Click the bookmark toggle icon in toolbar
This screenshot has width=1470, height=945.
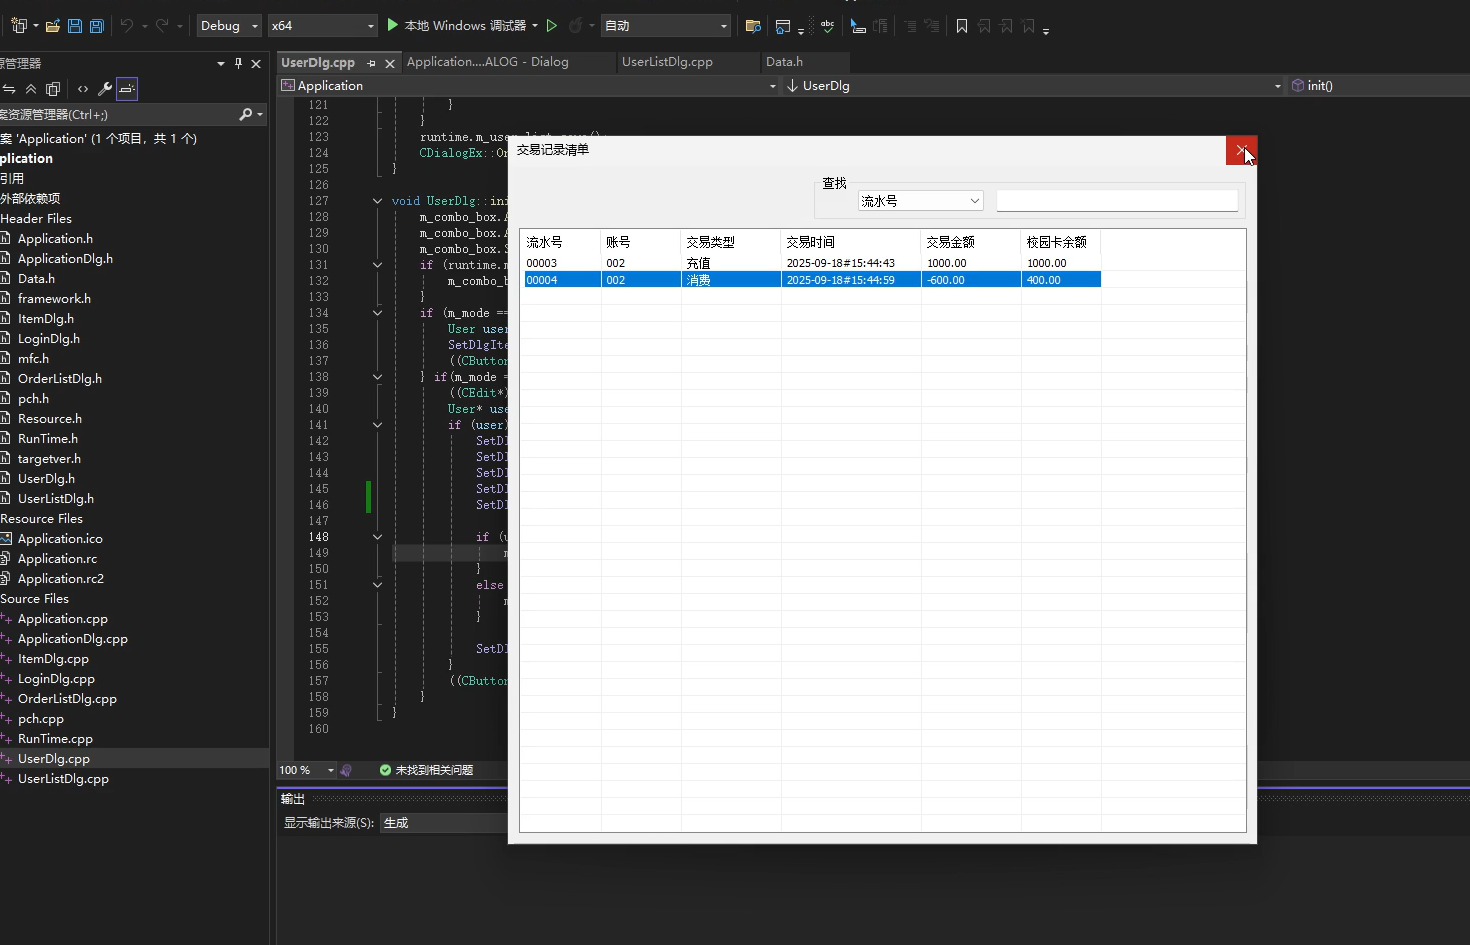962,26
